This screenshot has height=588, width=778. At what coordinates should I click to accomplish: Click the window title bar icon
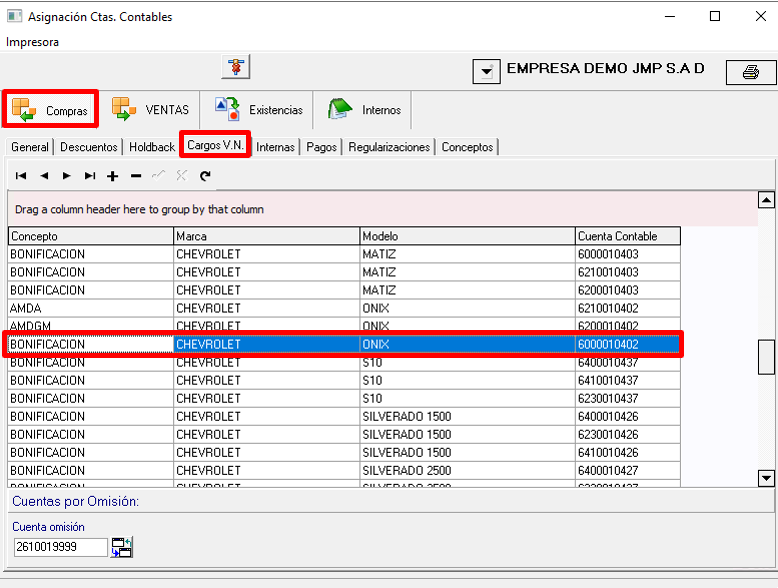[14, 16]
